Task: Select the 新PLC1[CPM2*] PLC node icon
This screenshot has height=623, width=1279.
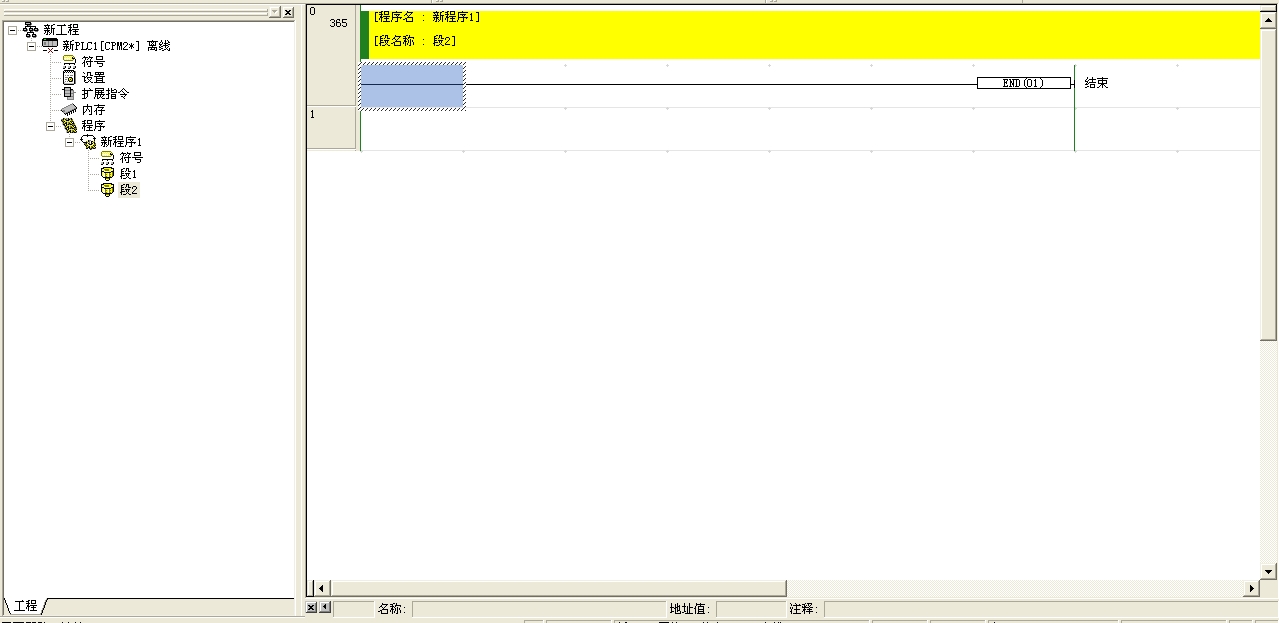Action: (x=50, y=46)
